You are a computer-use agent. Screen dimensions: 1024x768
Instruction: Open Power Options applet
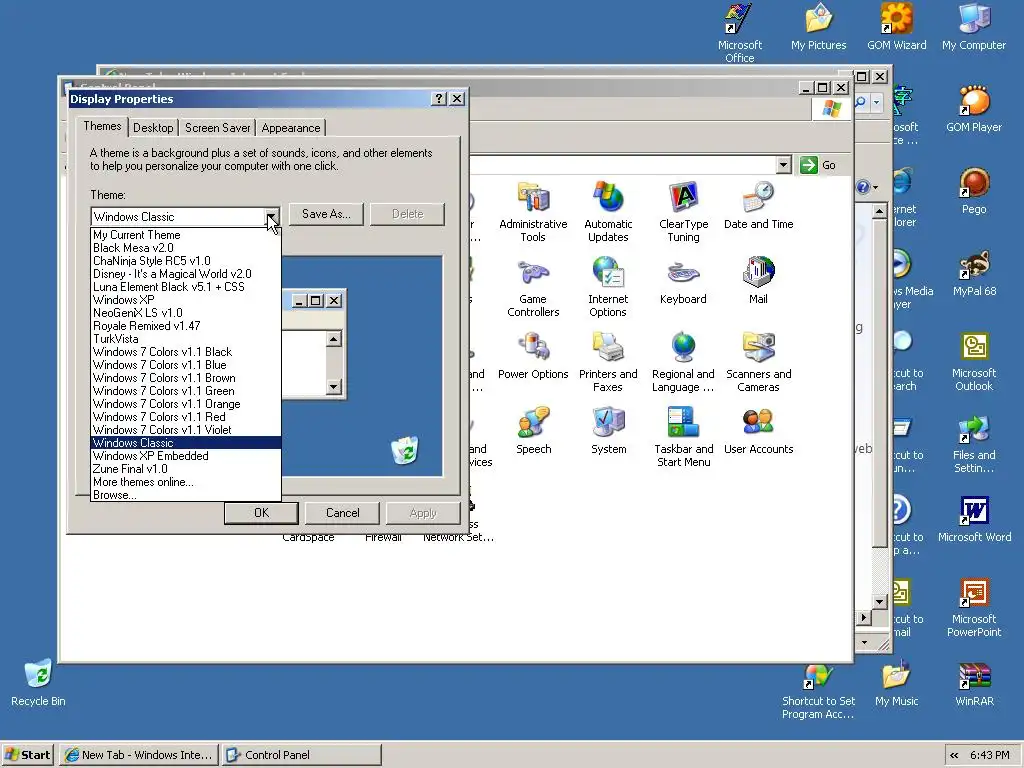point(533,356)
